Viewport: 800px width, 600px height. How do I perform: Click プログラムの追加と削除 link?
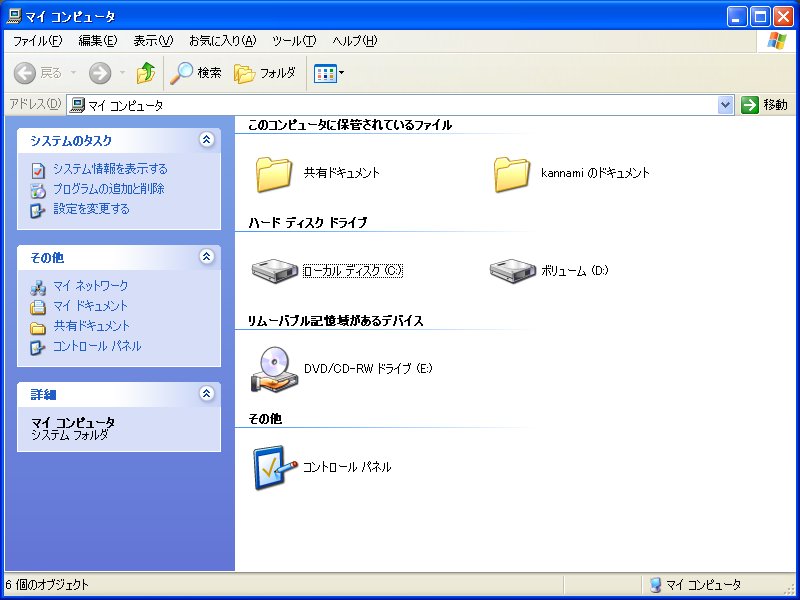pyautogui.click(x=109, y=189)
